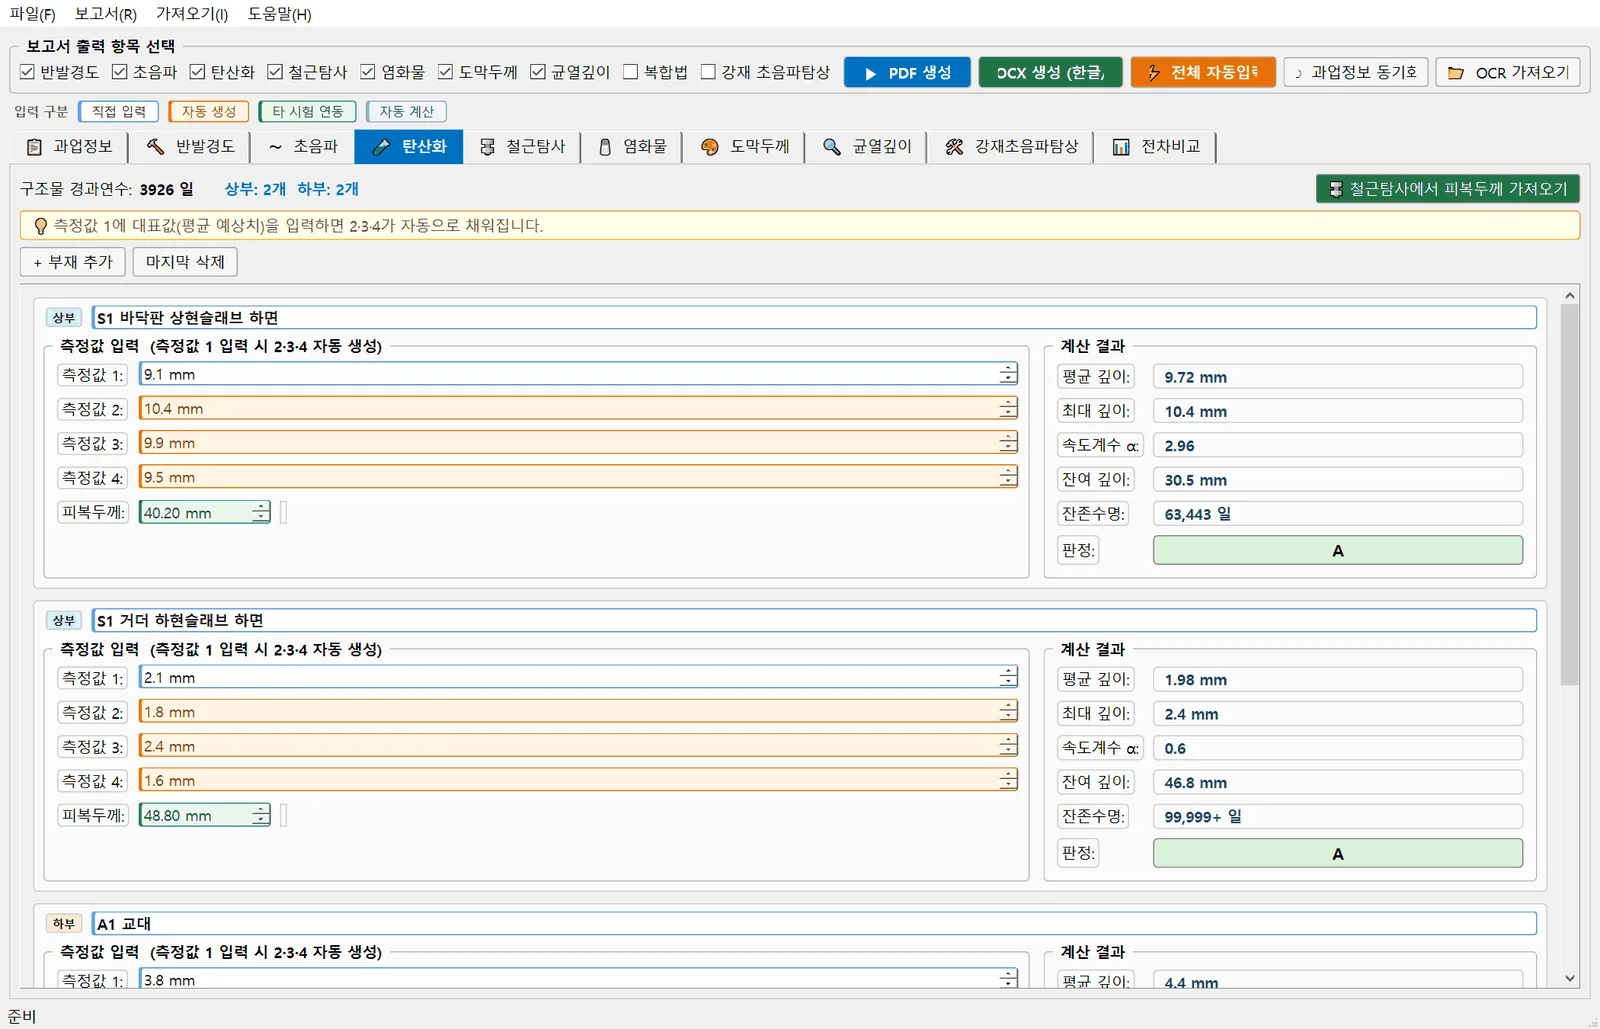
Task: Click stepper of 측정값 4 with 1.6 mm
Action: tap(1008, 780)
